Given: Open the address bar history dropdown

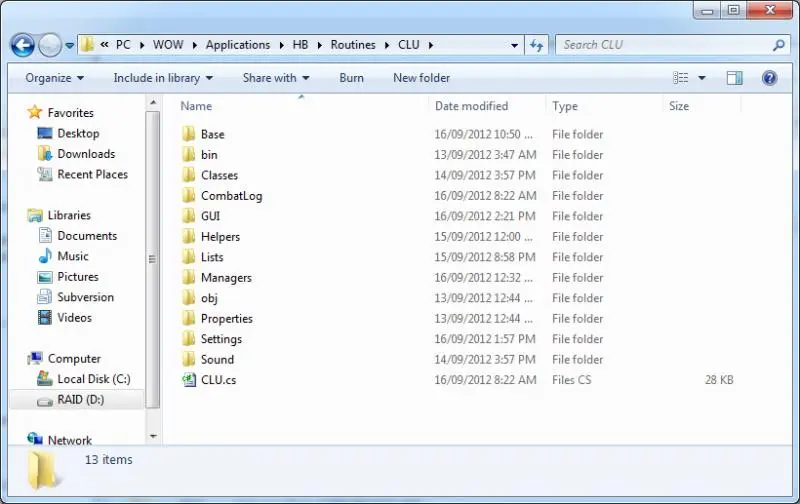Looking at the screenshot, I should click(x=514, y=45).
